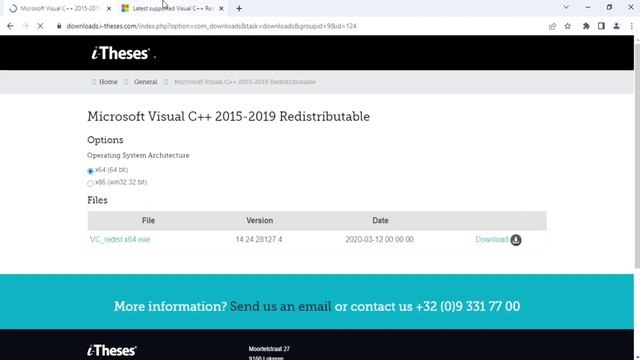View site security lock information
Image resolution: width=640 pixels, height=360 pixels.
coord(59,26)
